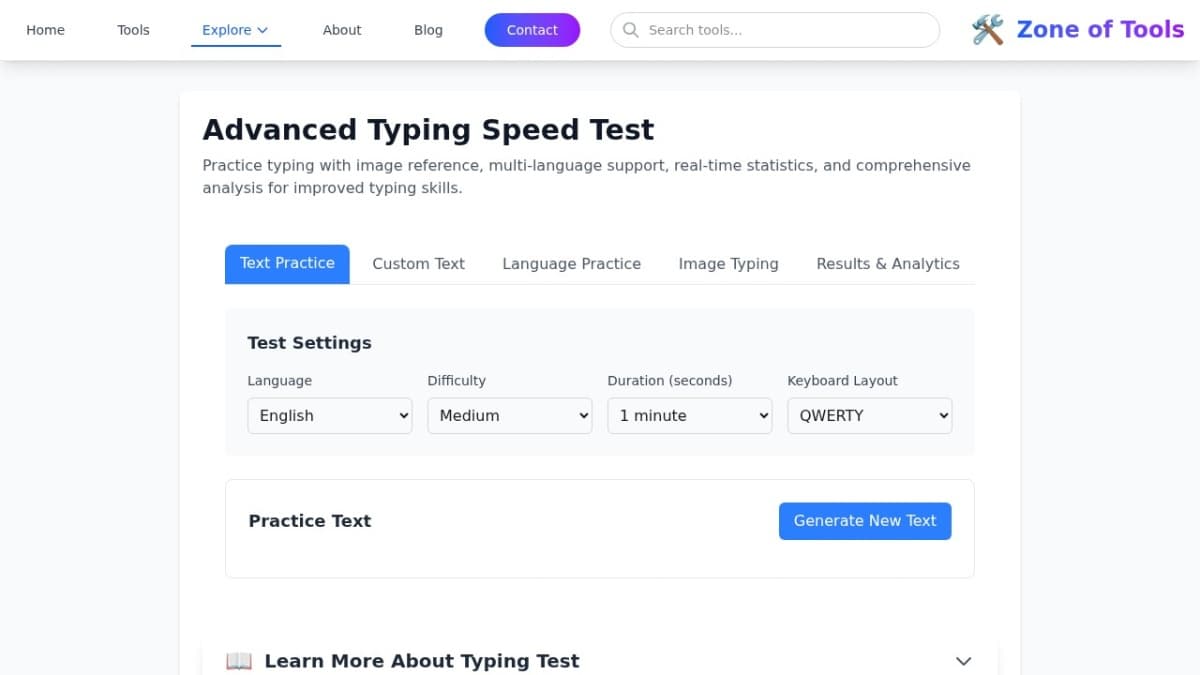Open the Language dropdown

[x=330, y=415]
